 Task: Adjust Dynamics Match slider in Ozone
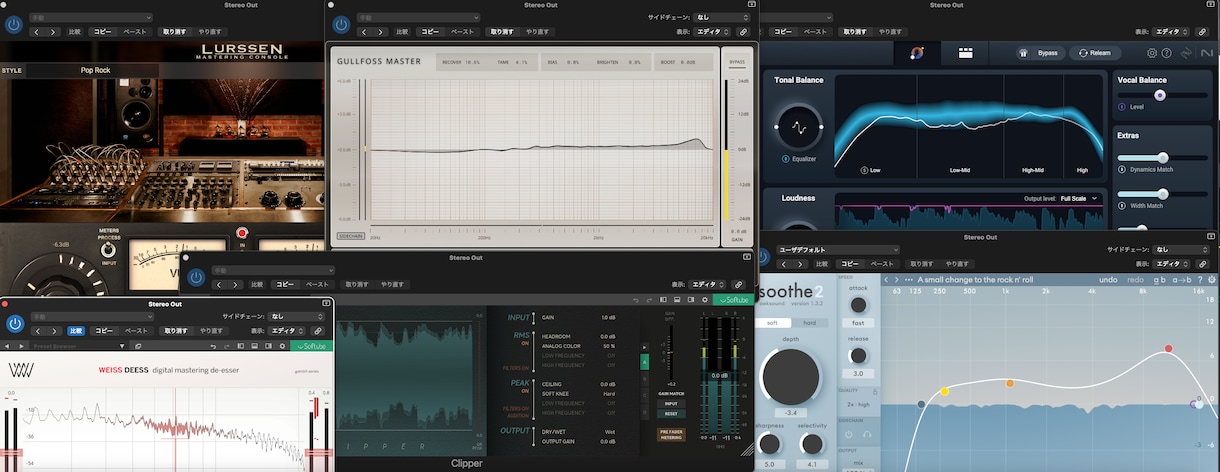1163,158
